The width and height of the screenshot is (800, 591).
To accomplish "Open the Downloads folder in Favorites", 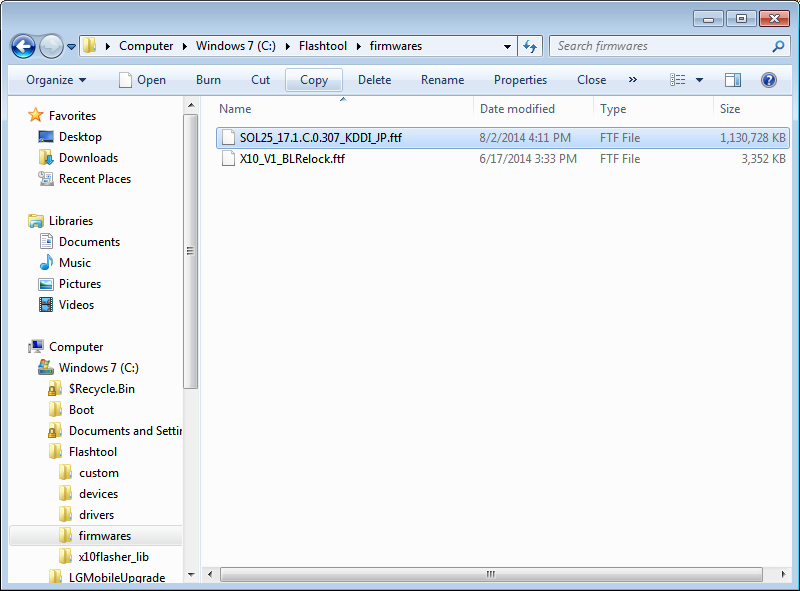I will coord(88,158).
